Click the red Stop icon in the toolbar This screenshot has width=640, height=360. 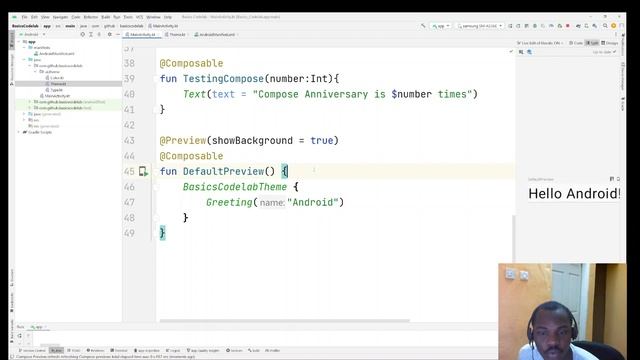click(568, 26)
